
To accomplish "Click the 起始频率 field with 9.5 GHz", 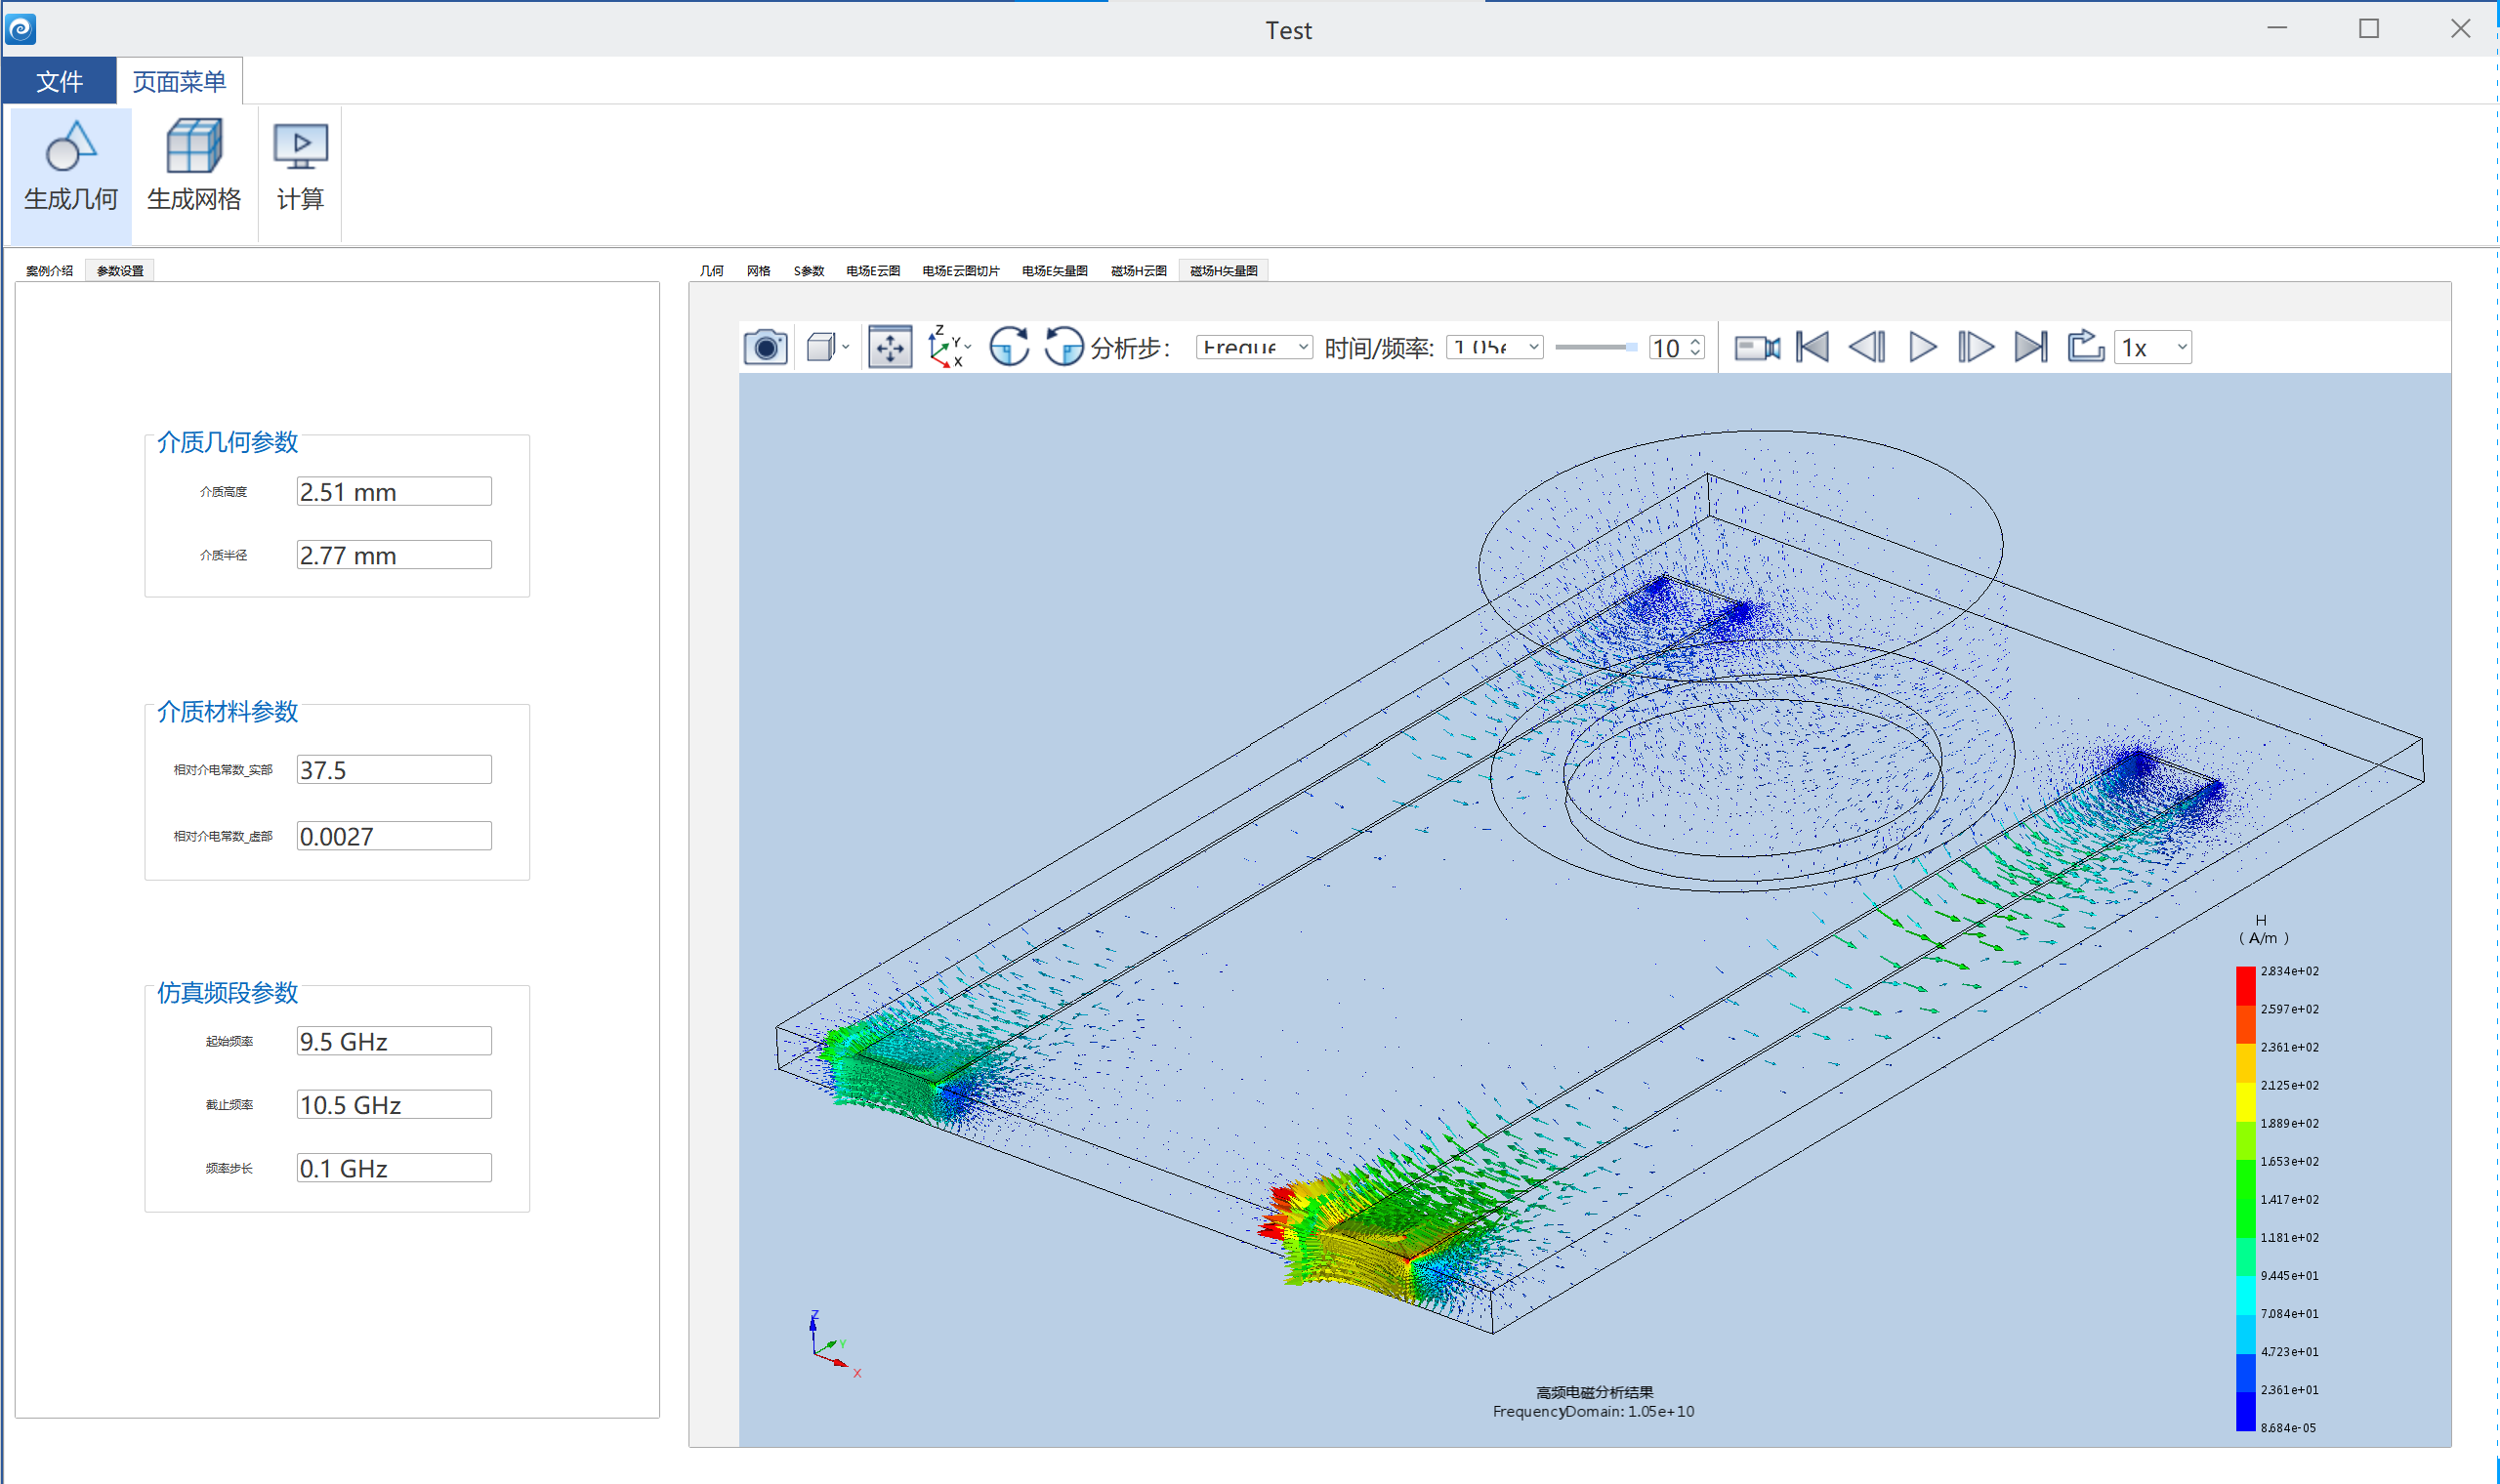I will (394, 1042).
